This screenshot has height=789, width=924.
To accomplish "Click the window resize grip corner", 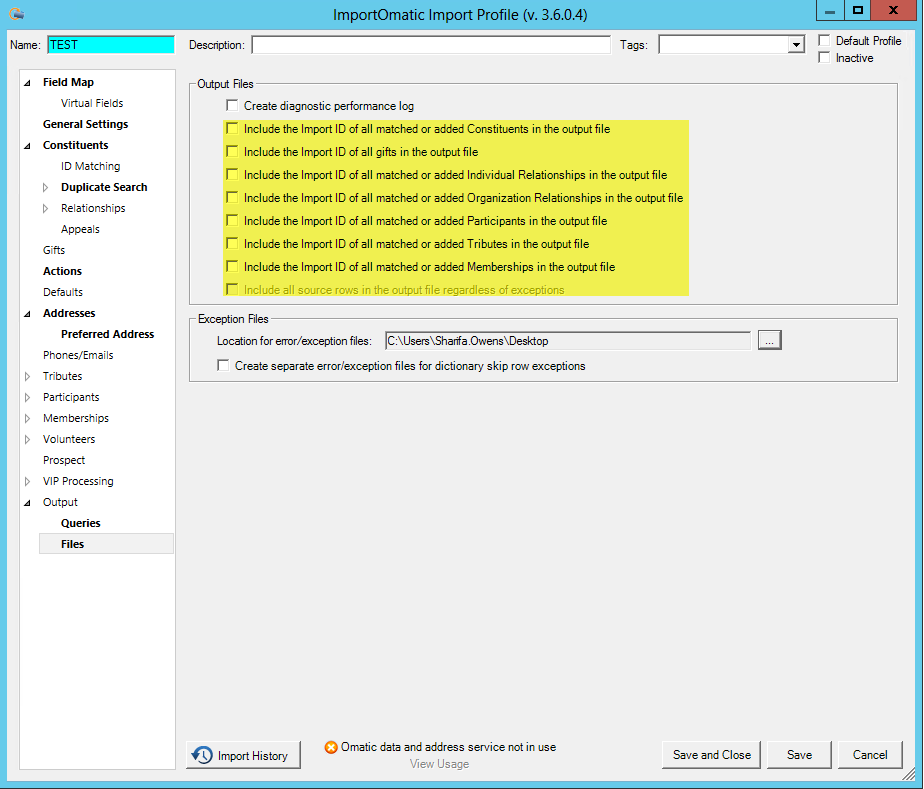I will pyautogui.click(x=910, y=774).
